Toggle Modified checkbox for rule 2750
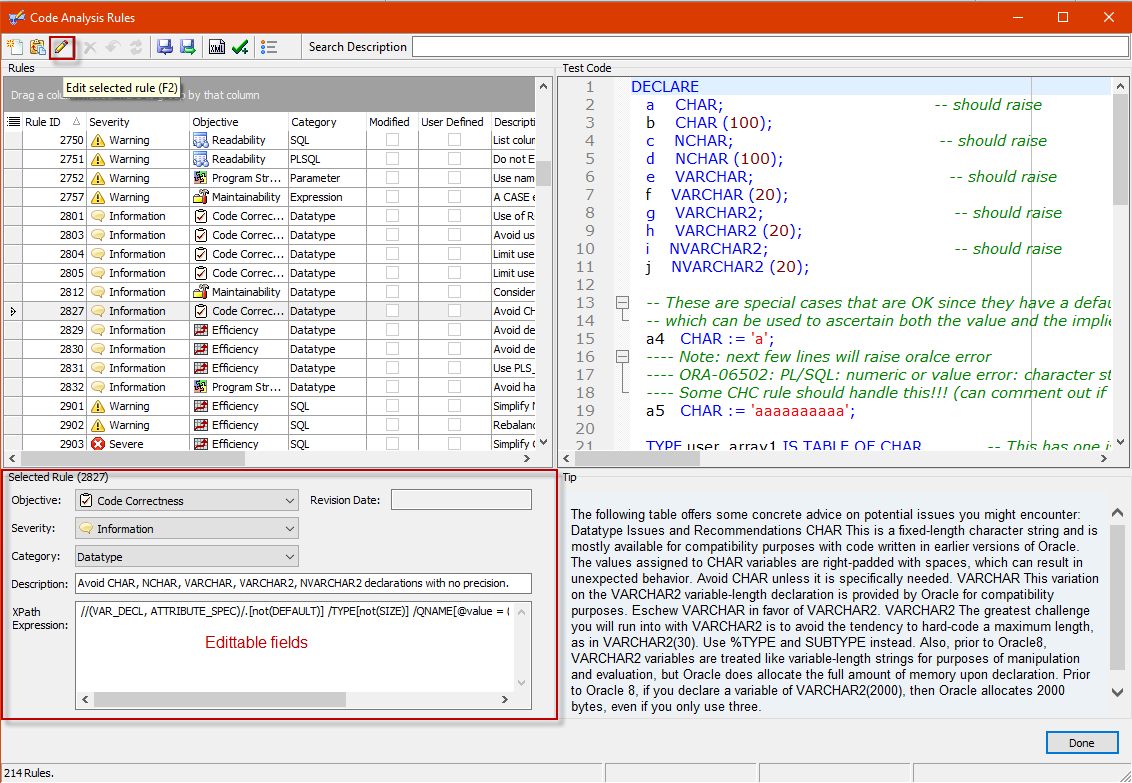Image resolution: width=1132 pixels, height=783 pixels. click(392, 141)
